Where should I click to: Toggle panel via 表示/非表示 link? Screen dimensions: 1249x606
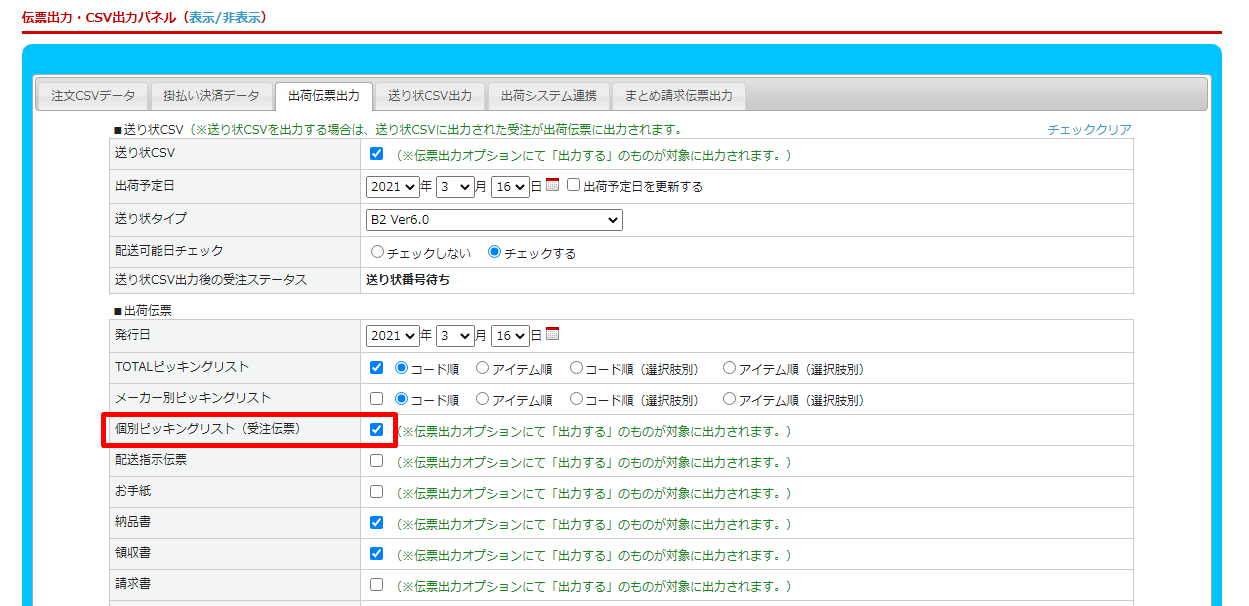click(225, 18)
